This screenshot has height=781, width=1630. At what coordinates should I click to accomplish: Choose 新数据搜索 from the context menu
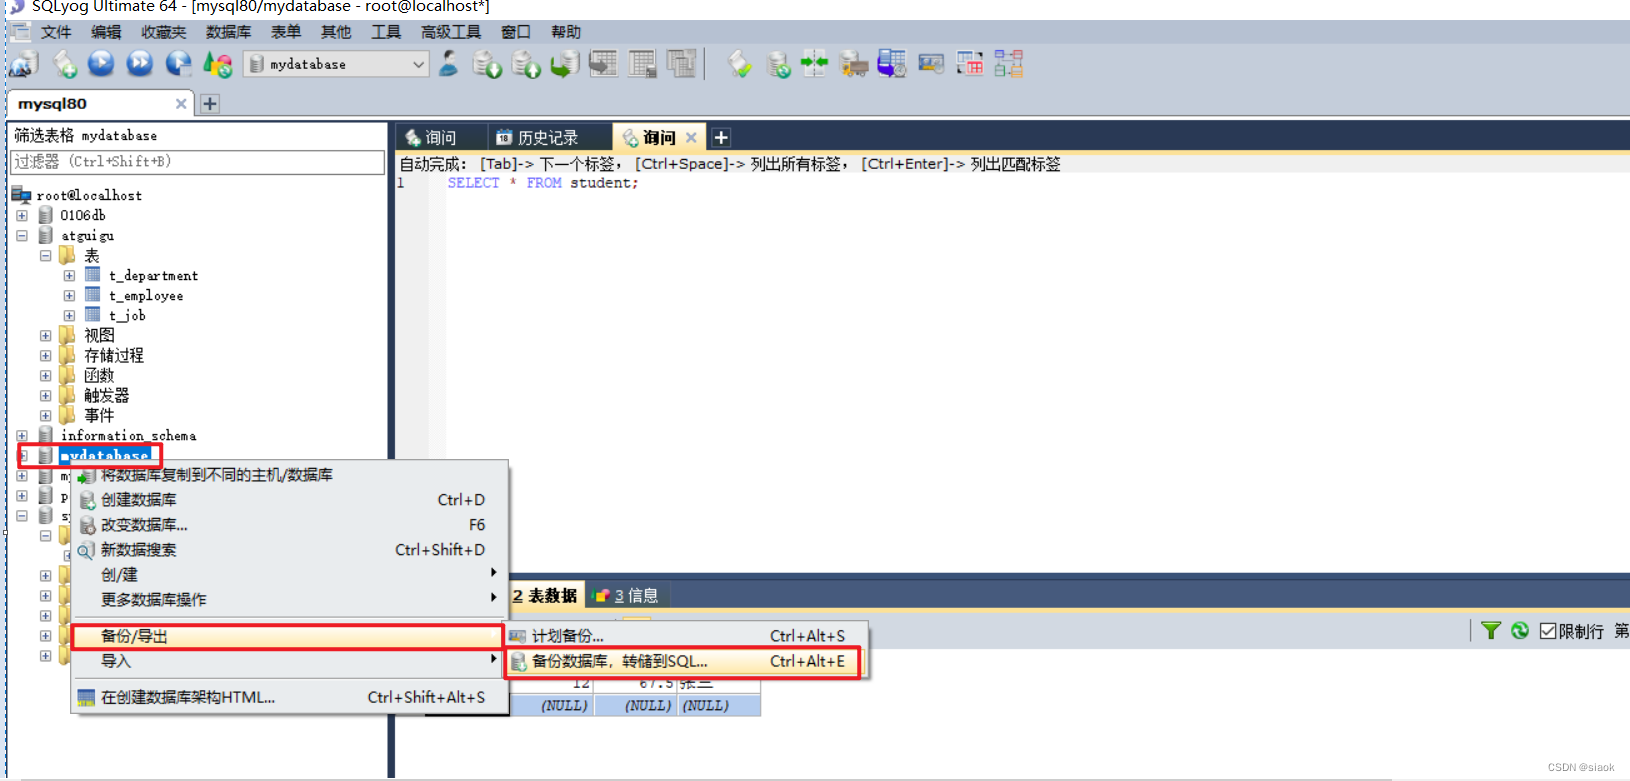pyautogui.click(x=289, y=549)
